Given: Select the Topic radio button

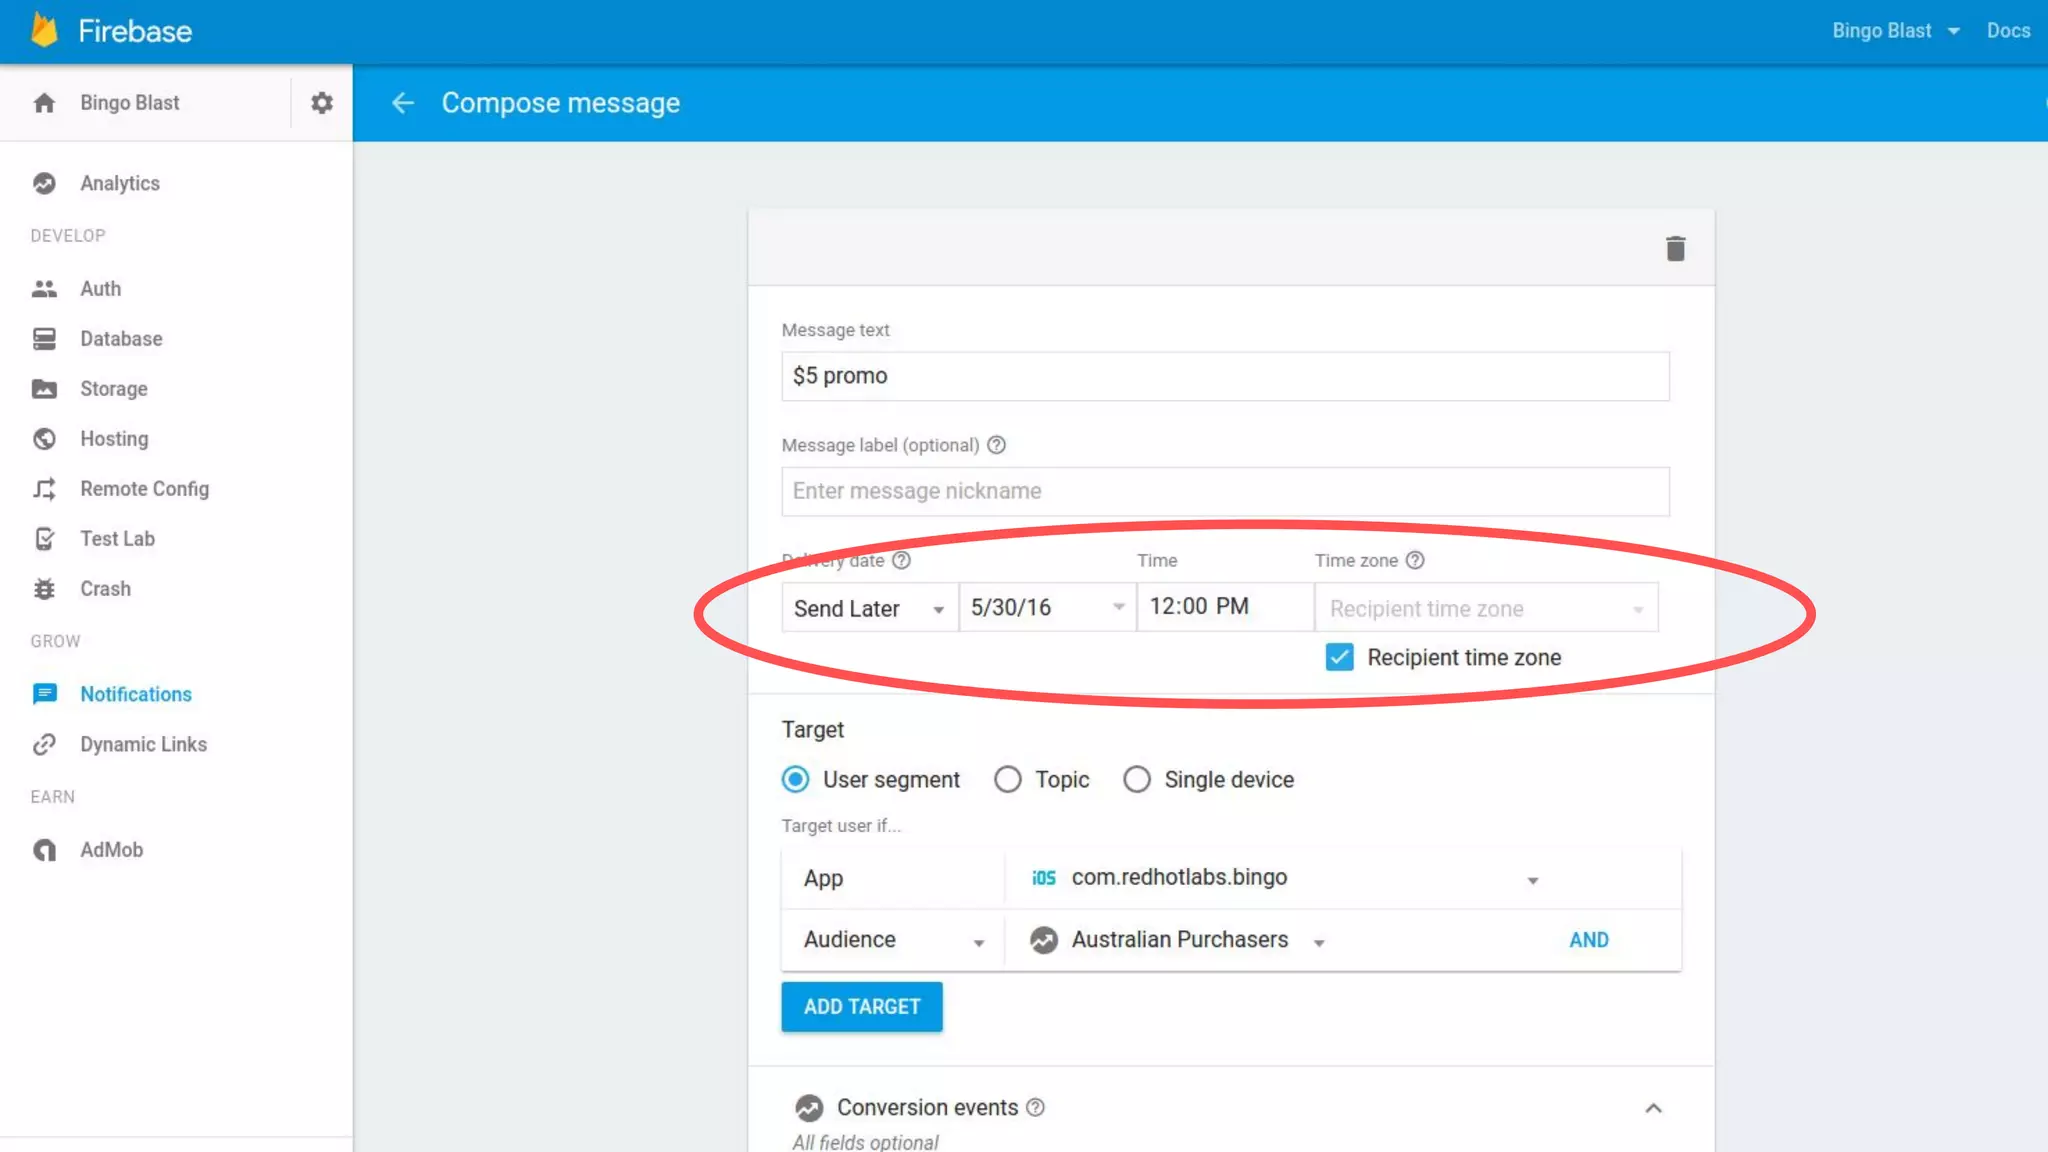Looking at the screenshot, I should (1007, 779).
